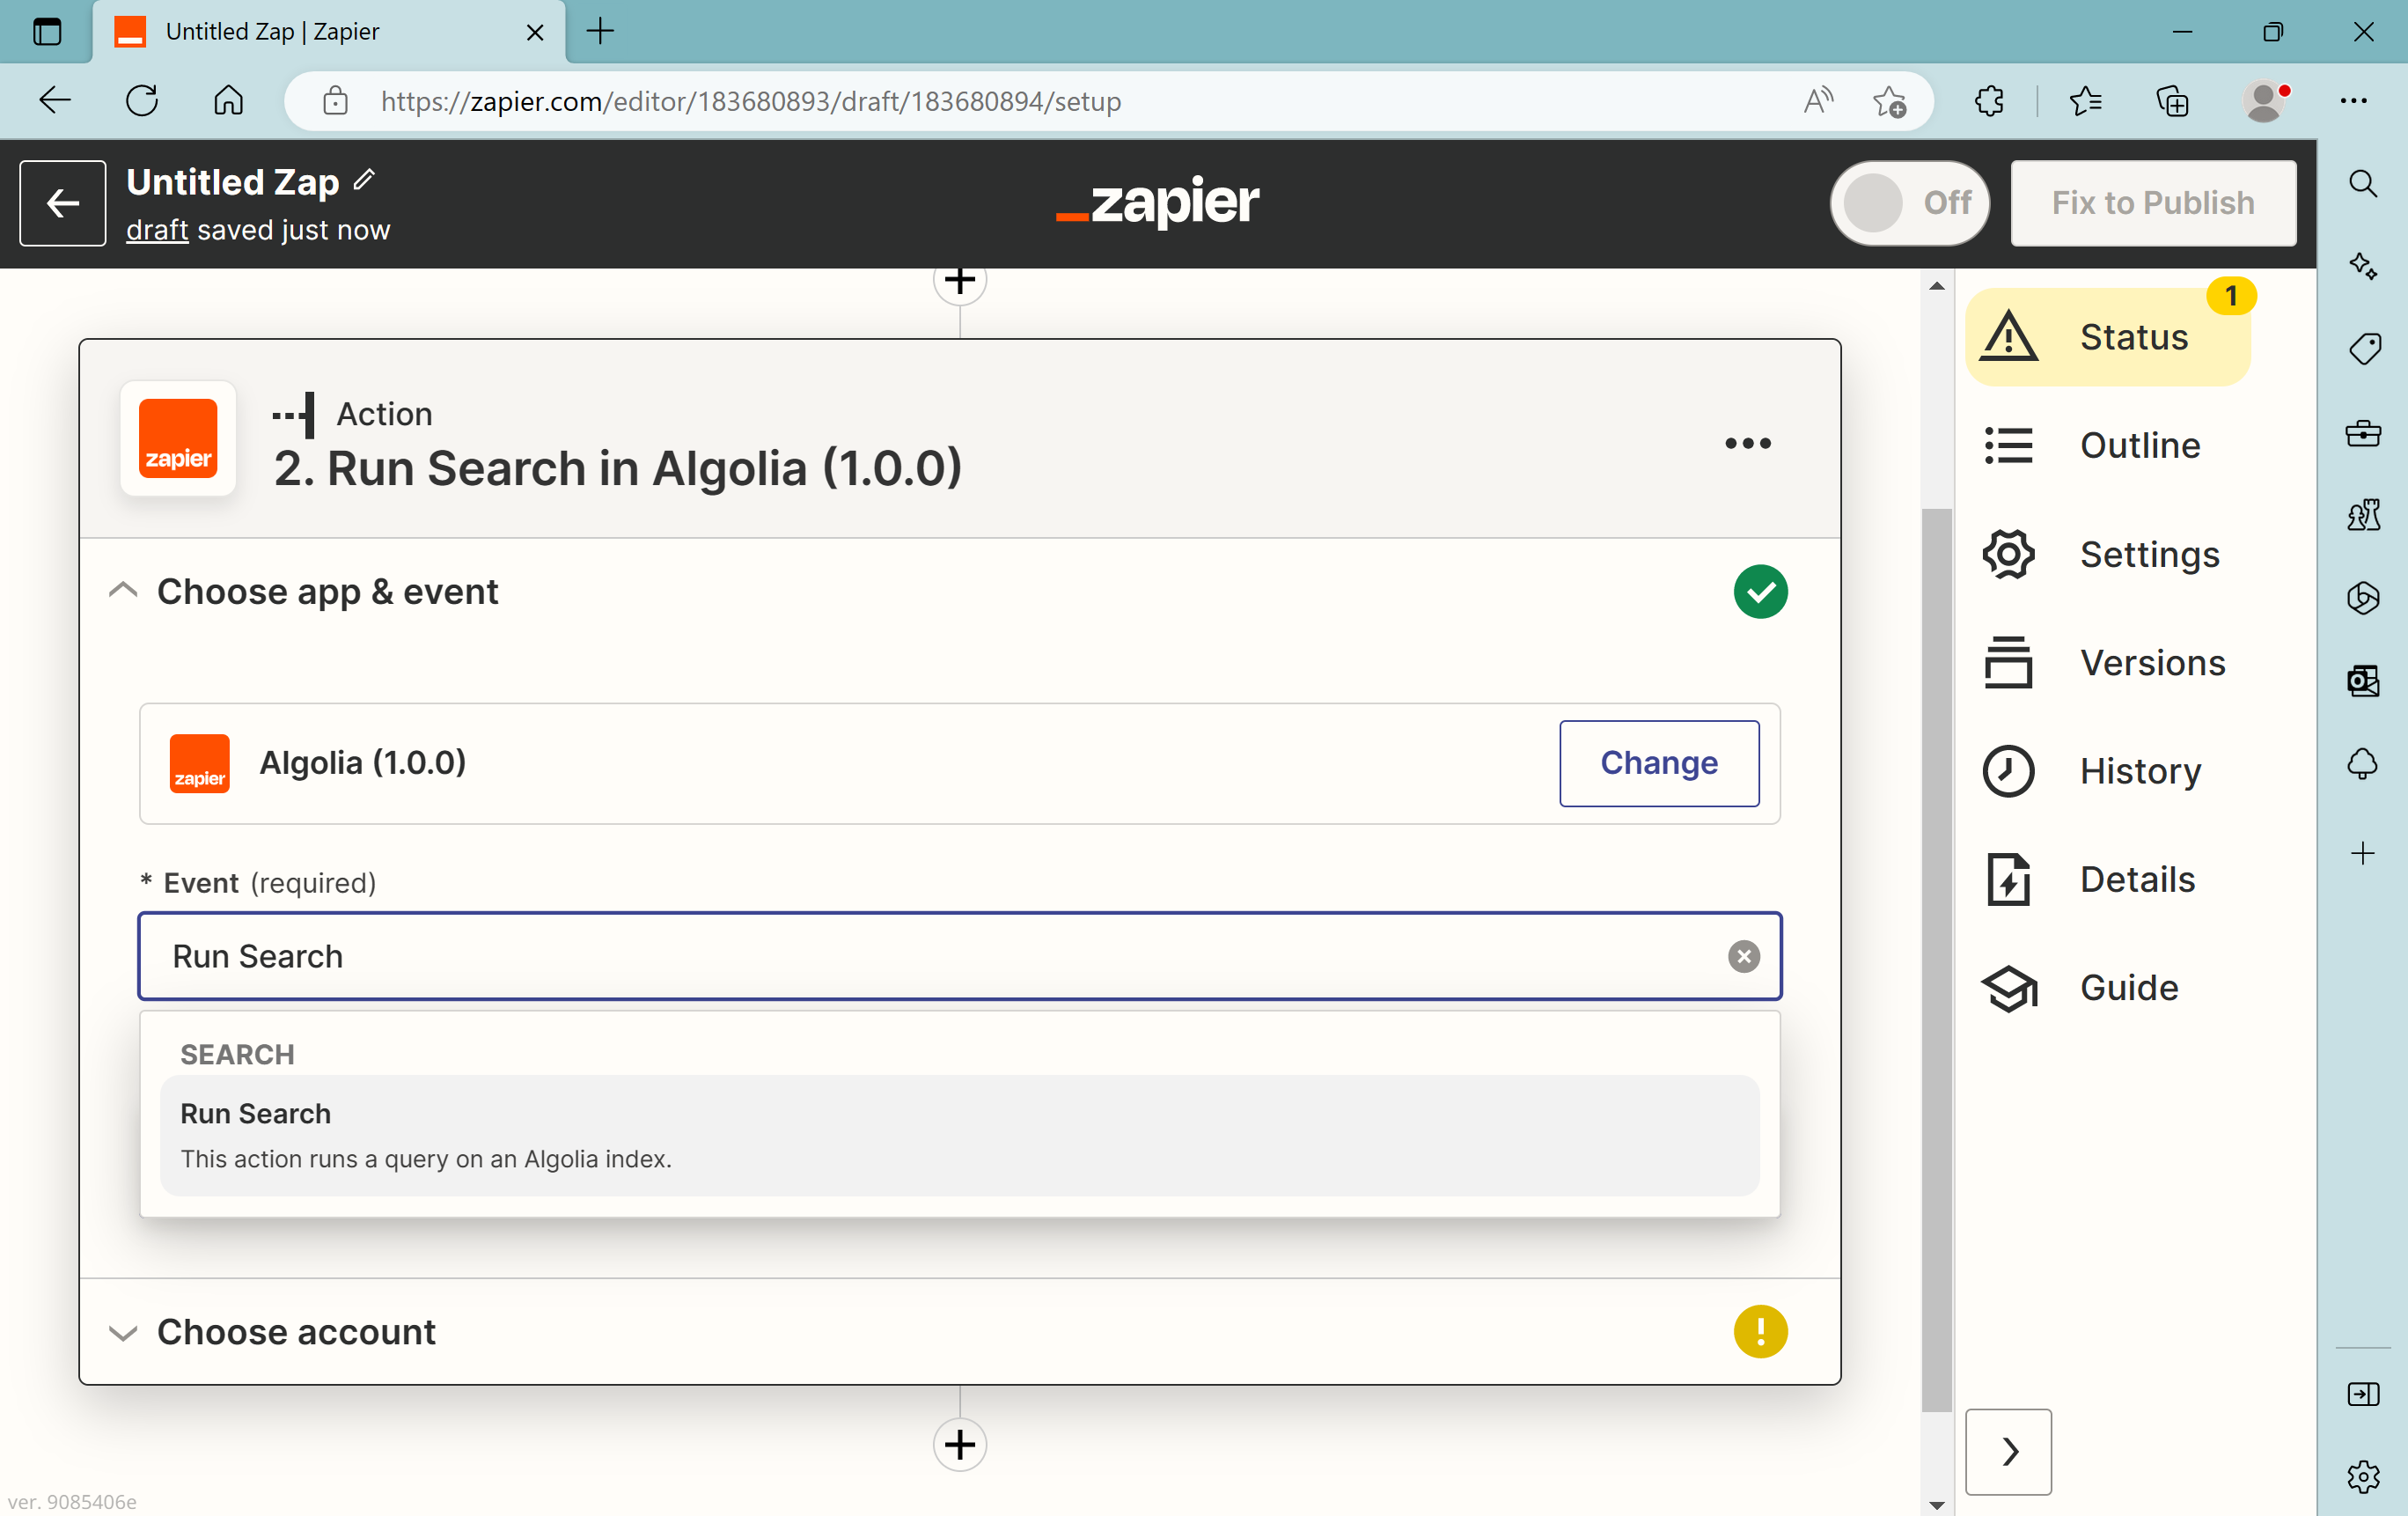The width and height of the screenshot is (2408, 1516).
Task: Add this page to favorites
Action: point(1888,101)
